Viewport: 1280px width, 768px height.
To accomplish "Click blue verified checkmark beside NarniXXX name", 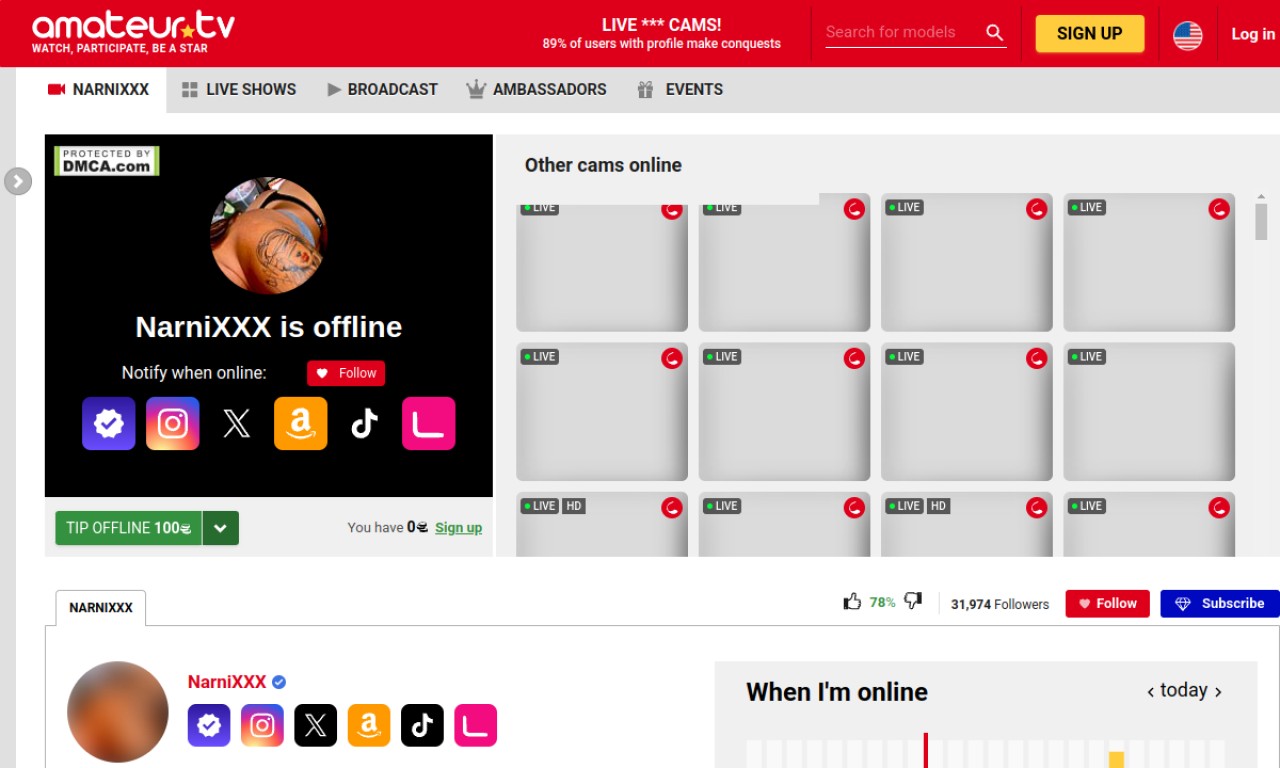I will [279, 682].
